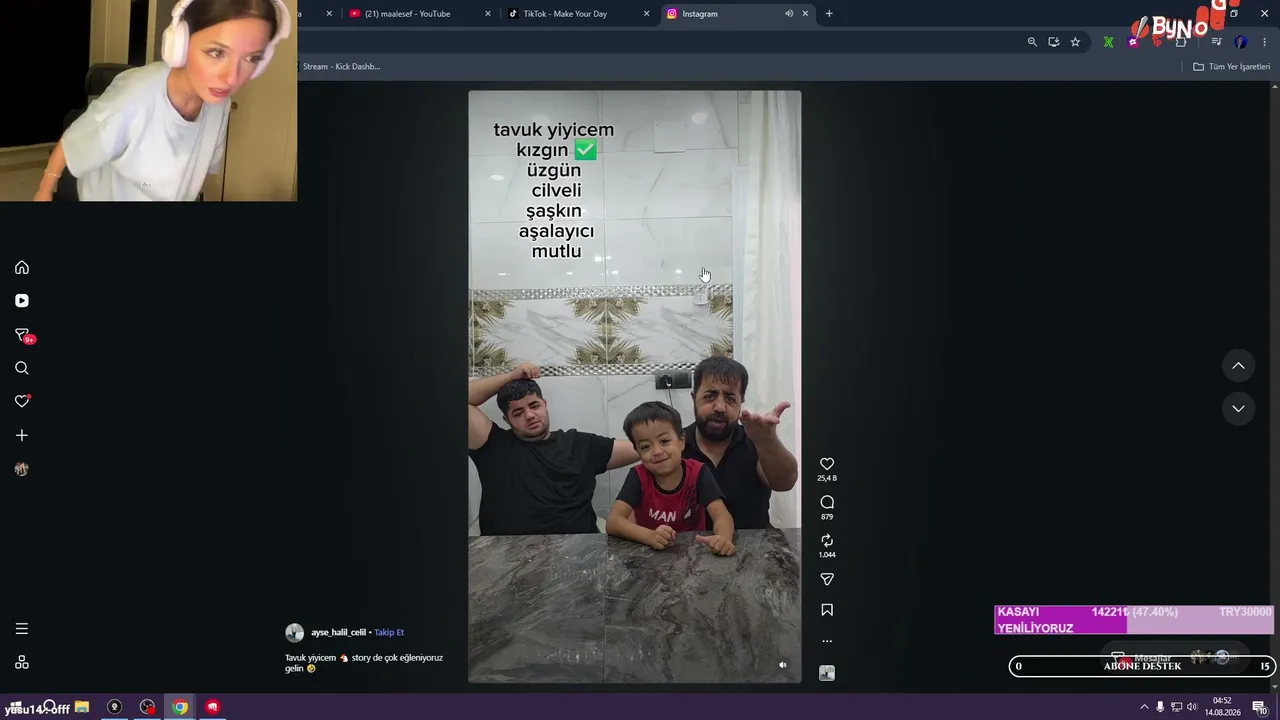Open the reel's audio thumbnail
This screenshot has width=1280, height=720.
[827, 673]
